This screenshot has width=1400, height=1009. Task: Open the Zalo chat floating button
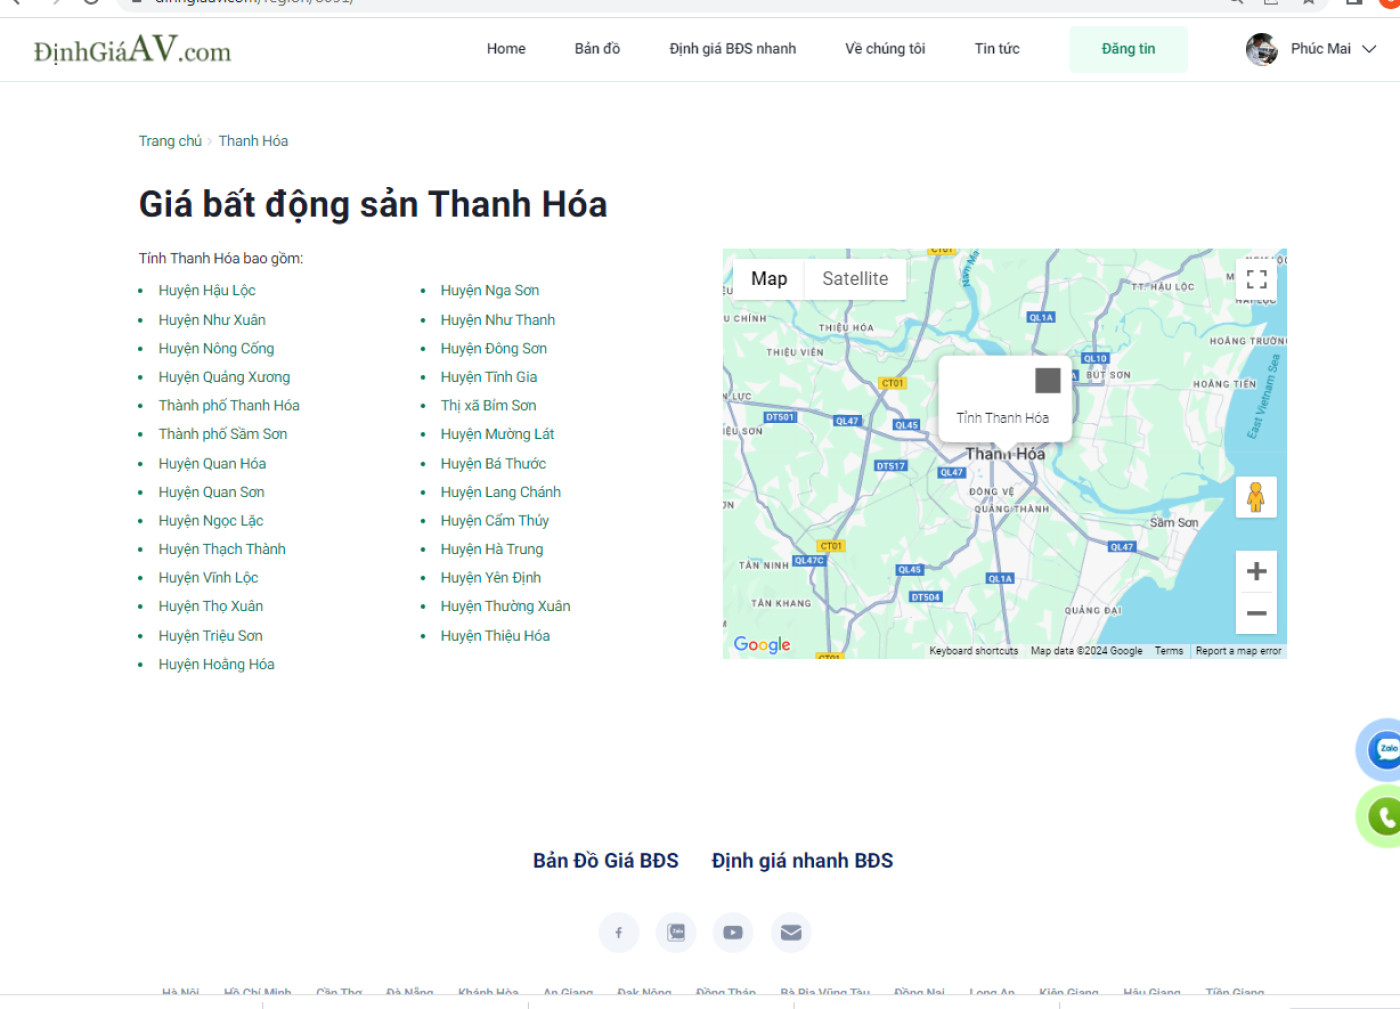point(1385,749)
